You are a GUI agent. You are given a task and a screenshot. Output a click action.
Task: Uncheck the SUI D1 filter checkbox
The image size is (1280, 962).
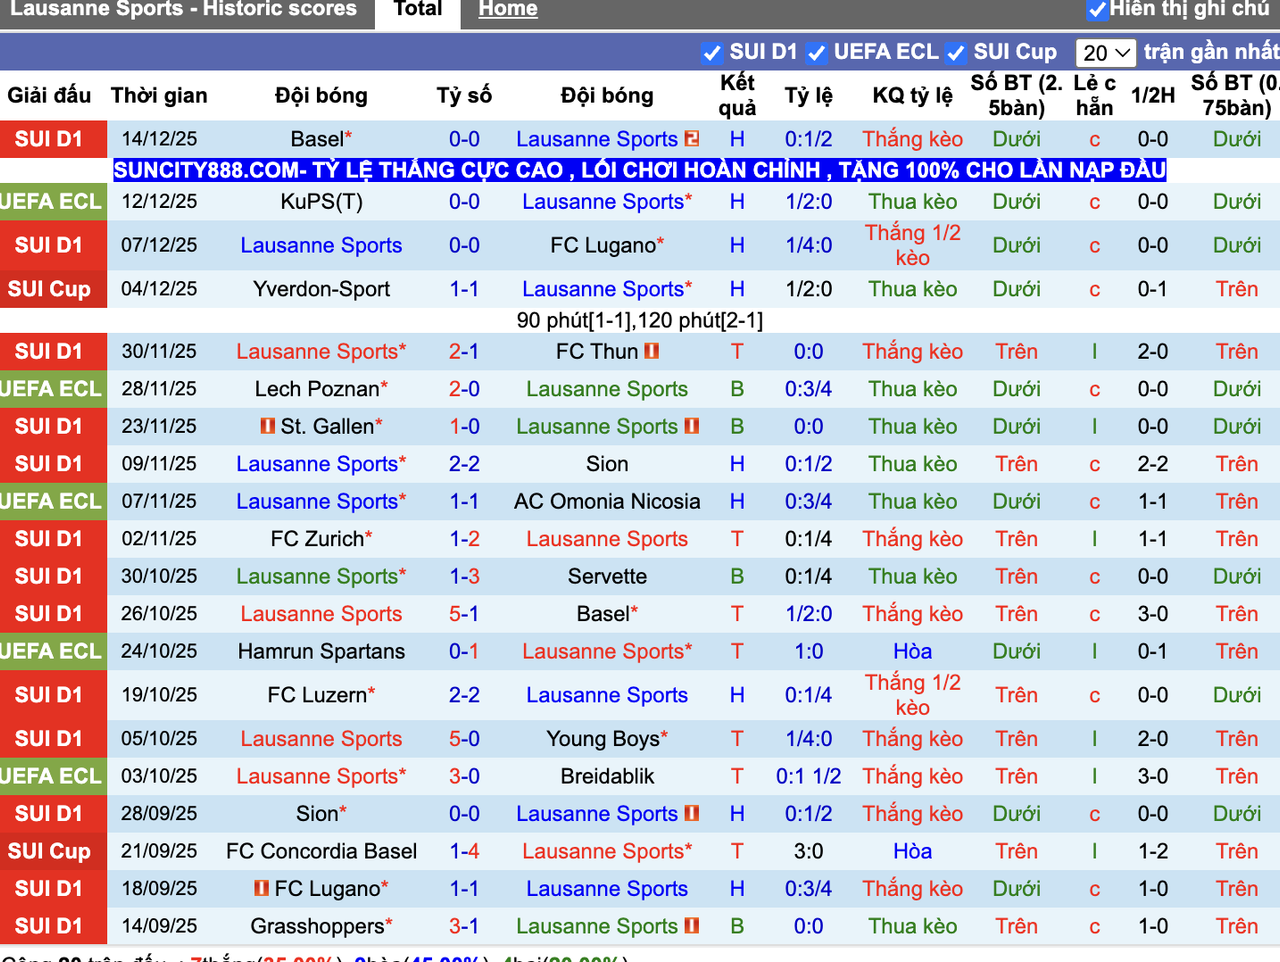tap(713, 52)
